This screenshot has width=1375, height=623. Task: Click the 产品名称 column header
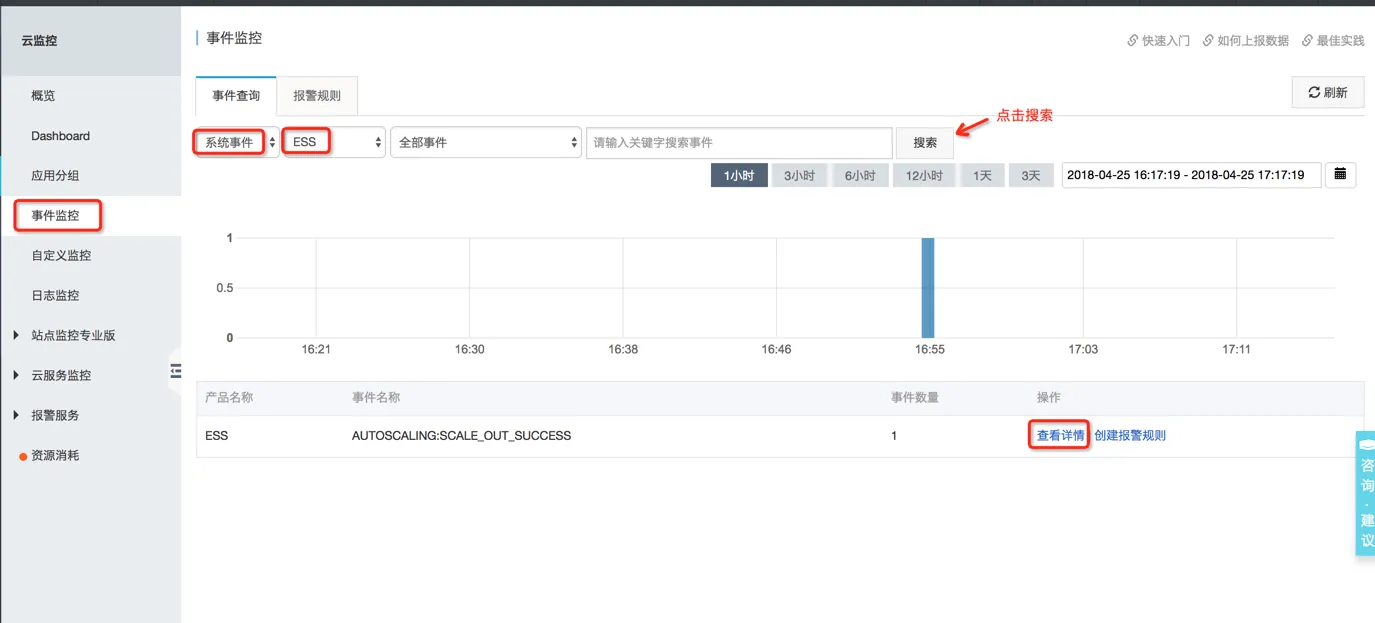pos(229,398)
